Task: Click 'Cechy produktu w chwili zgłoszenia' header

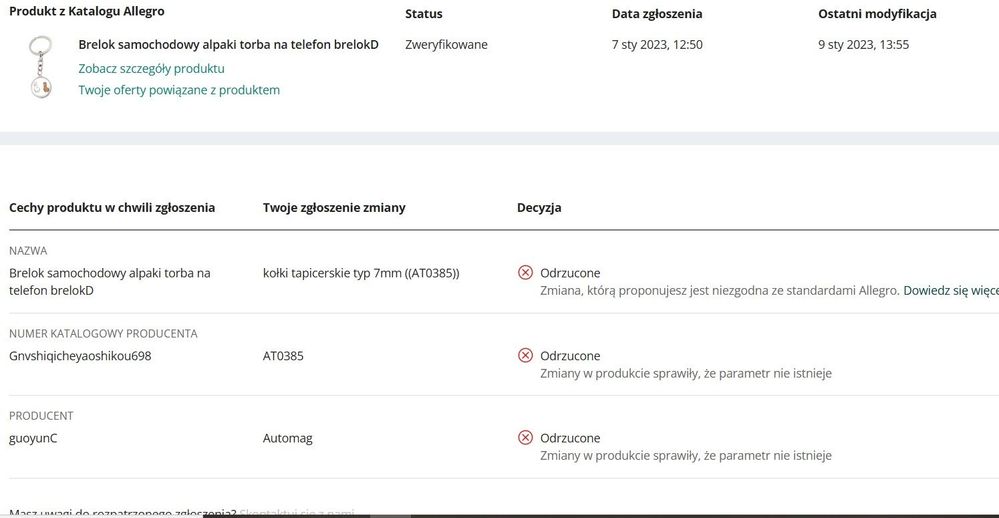Action: [112, 208]
